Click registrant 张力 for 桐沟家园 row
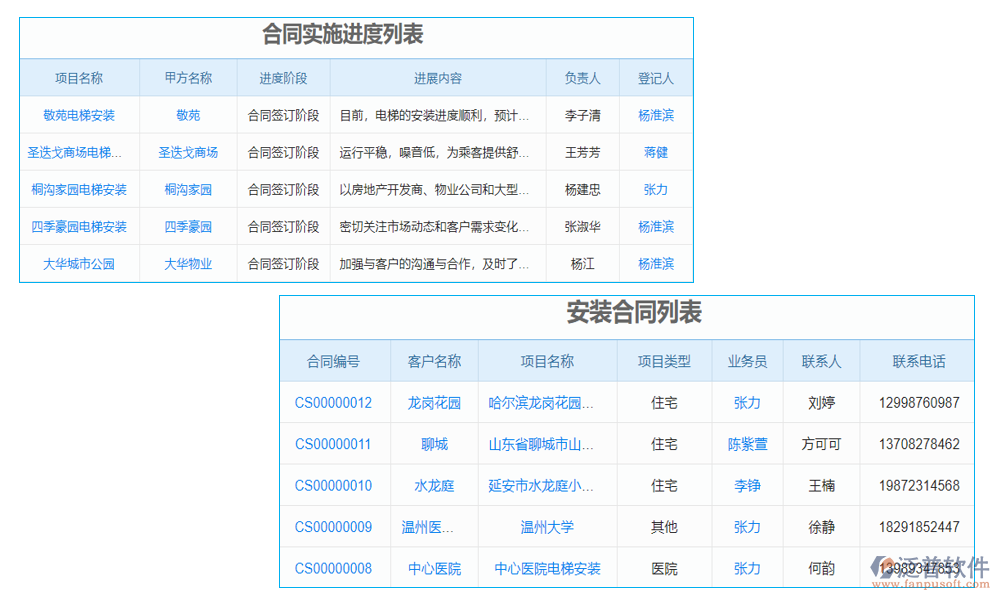This screenshot has height=600, width=1000. click(655, 189)
